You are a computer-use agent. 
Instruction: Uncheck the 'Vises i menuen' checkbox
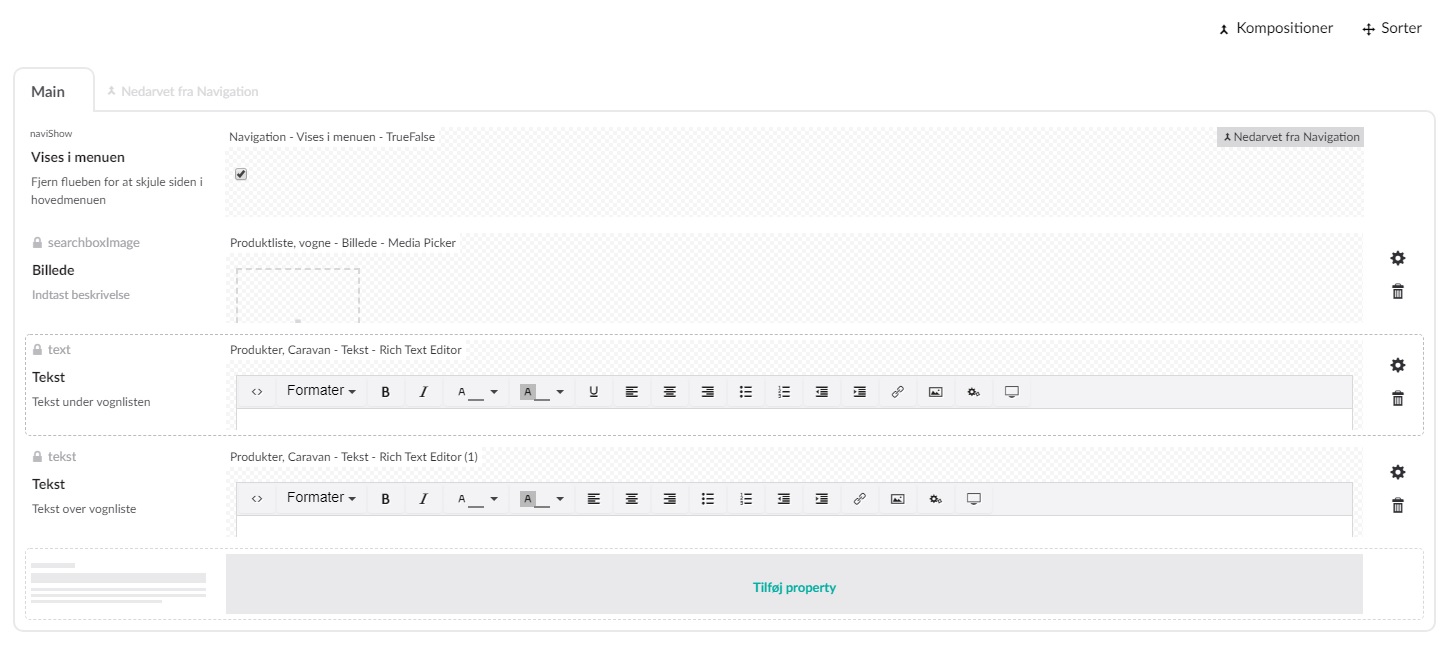pyautogui.click(x=241, y=174)
